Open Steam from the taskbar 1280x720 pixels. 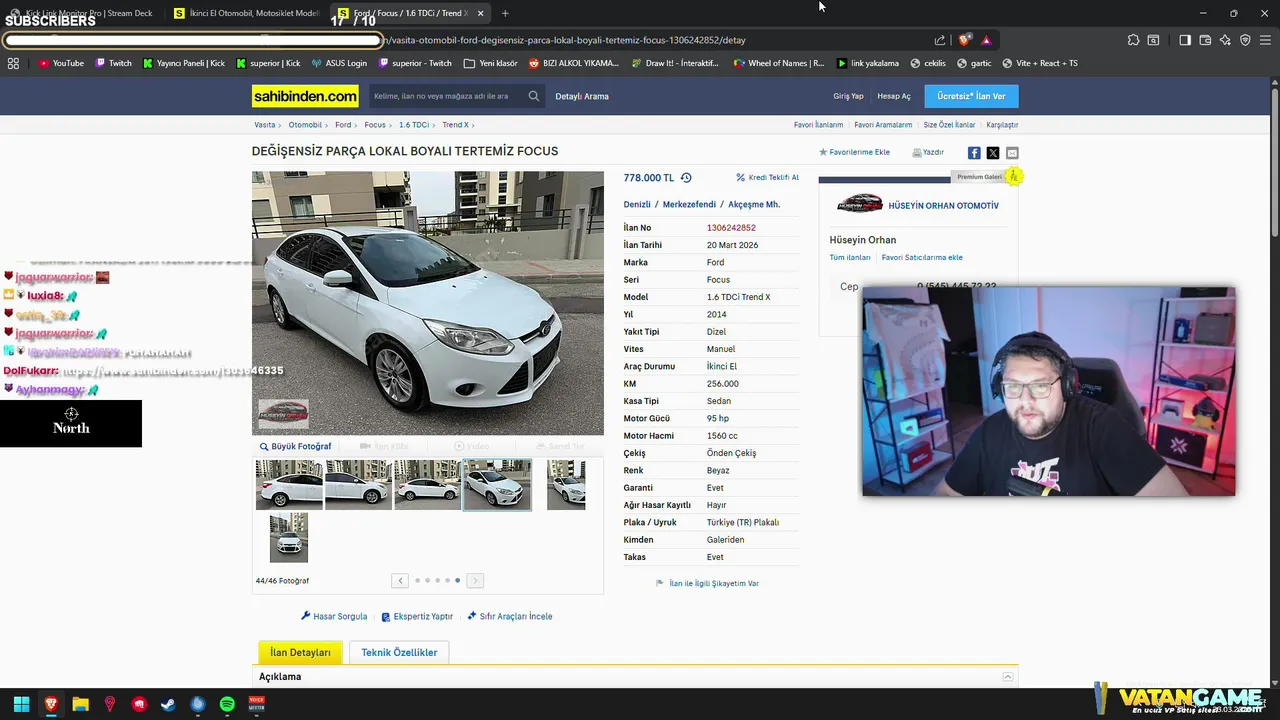click(169, 704)
